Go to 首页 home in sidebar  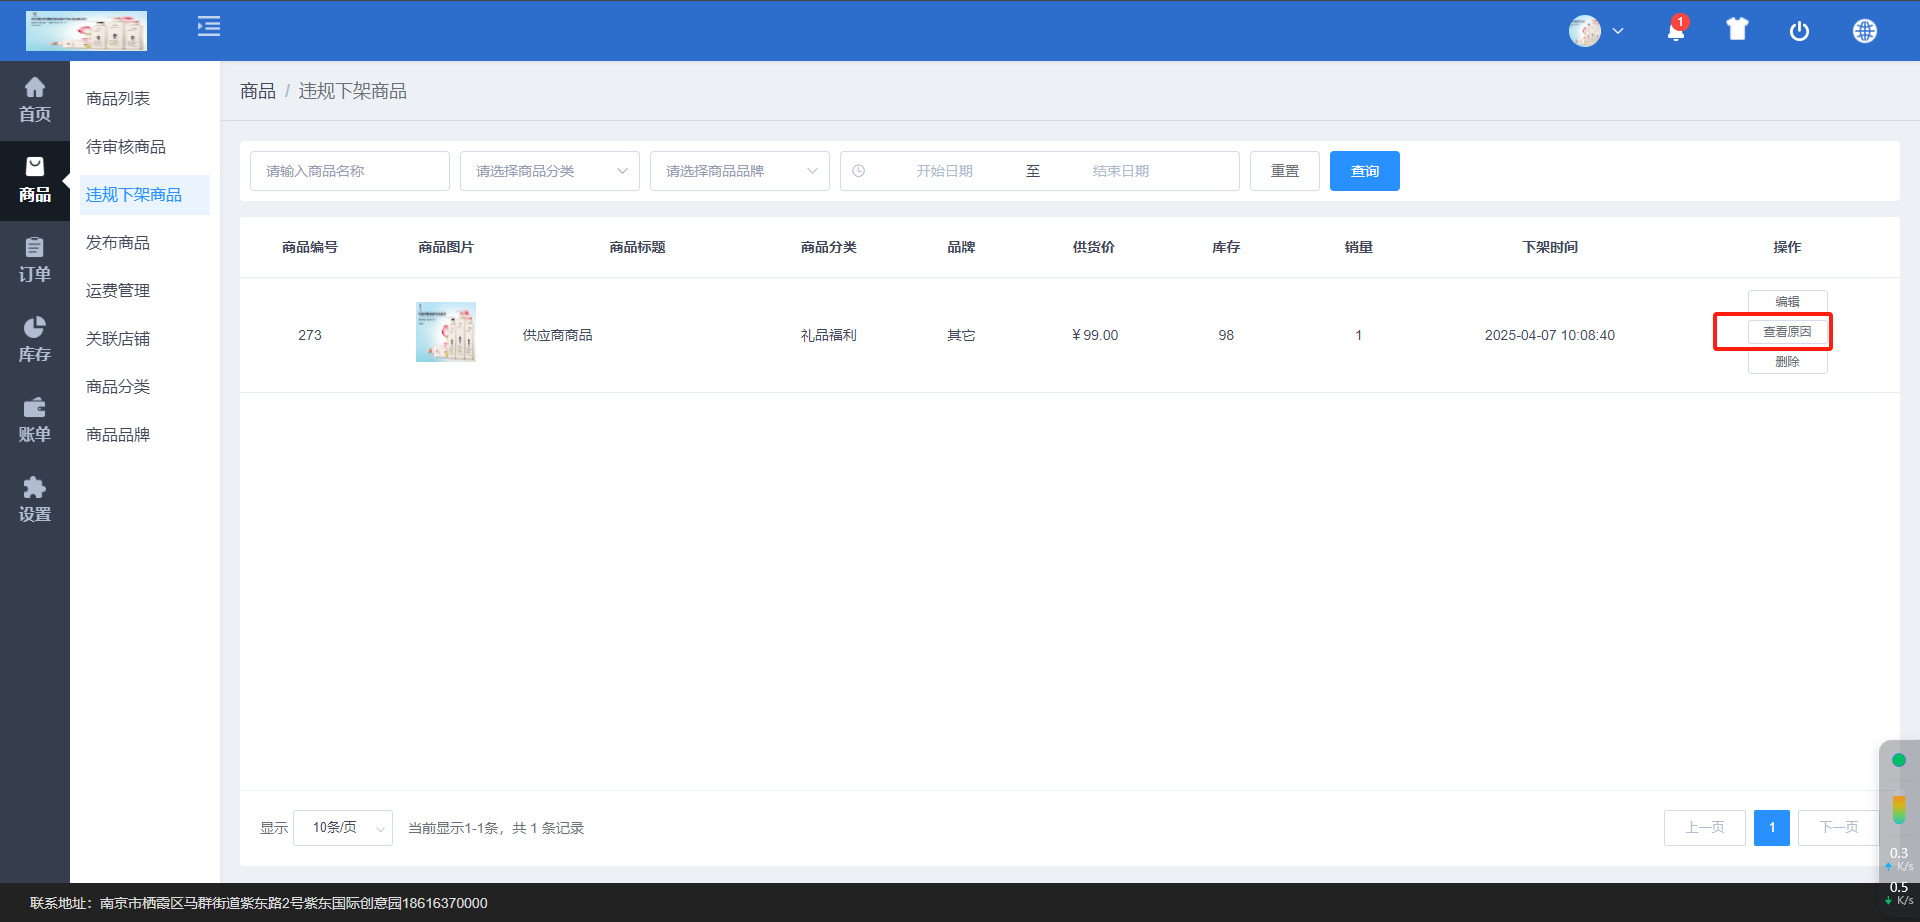coord(35,100)
